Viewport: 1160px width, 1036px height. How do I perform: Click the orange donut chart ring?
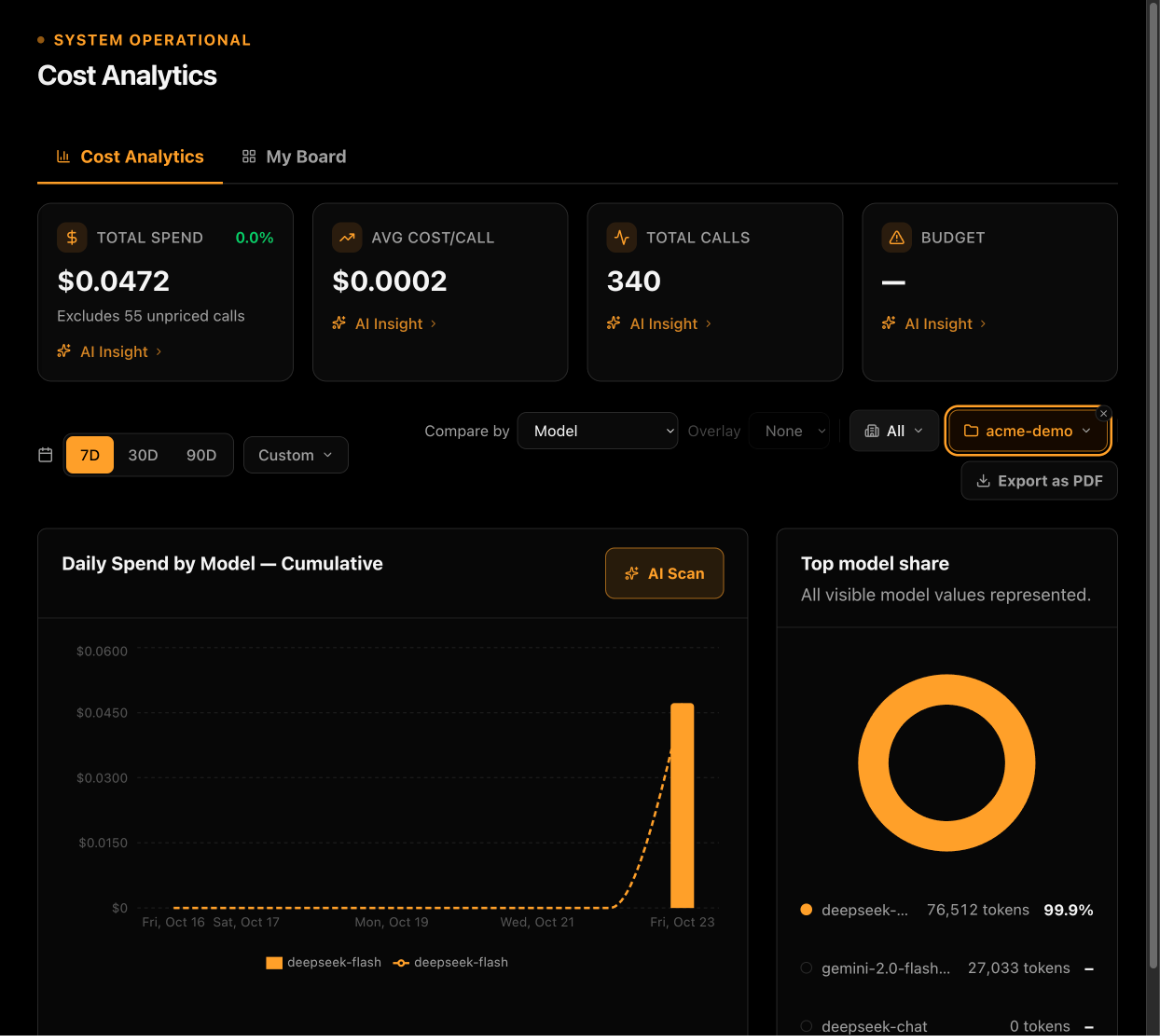click(946, 688)
